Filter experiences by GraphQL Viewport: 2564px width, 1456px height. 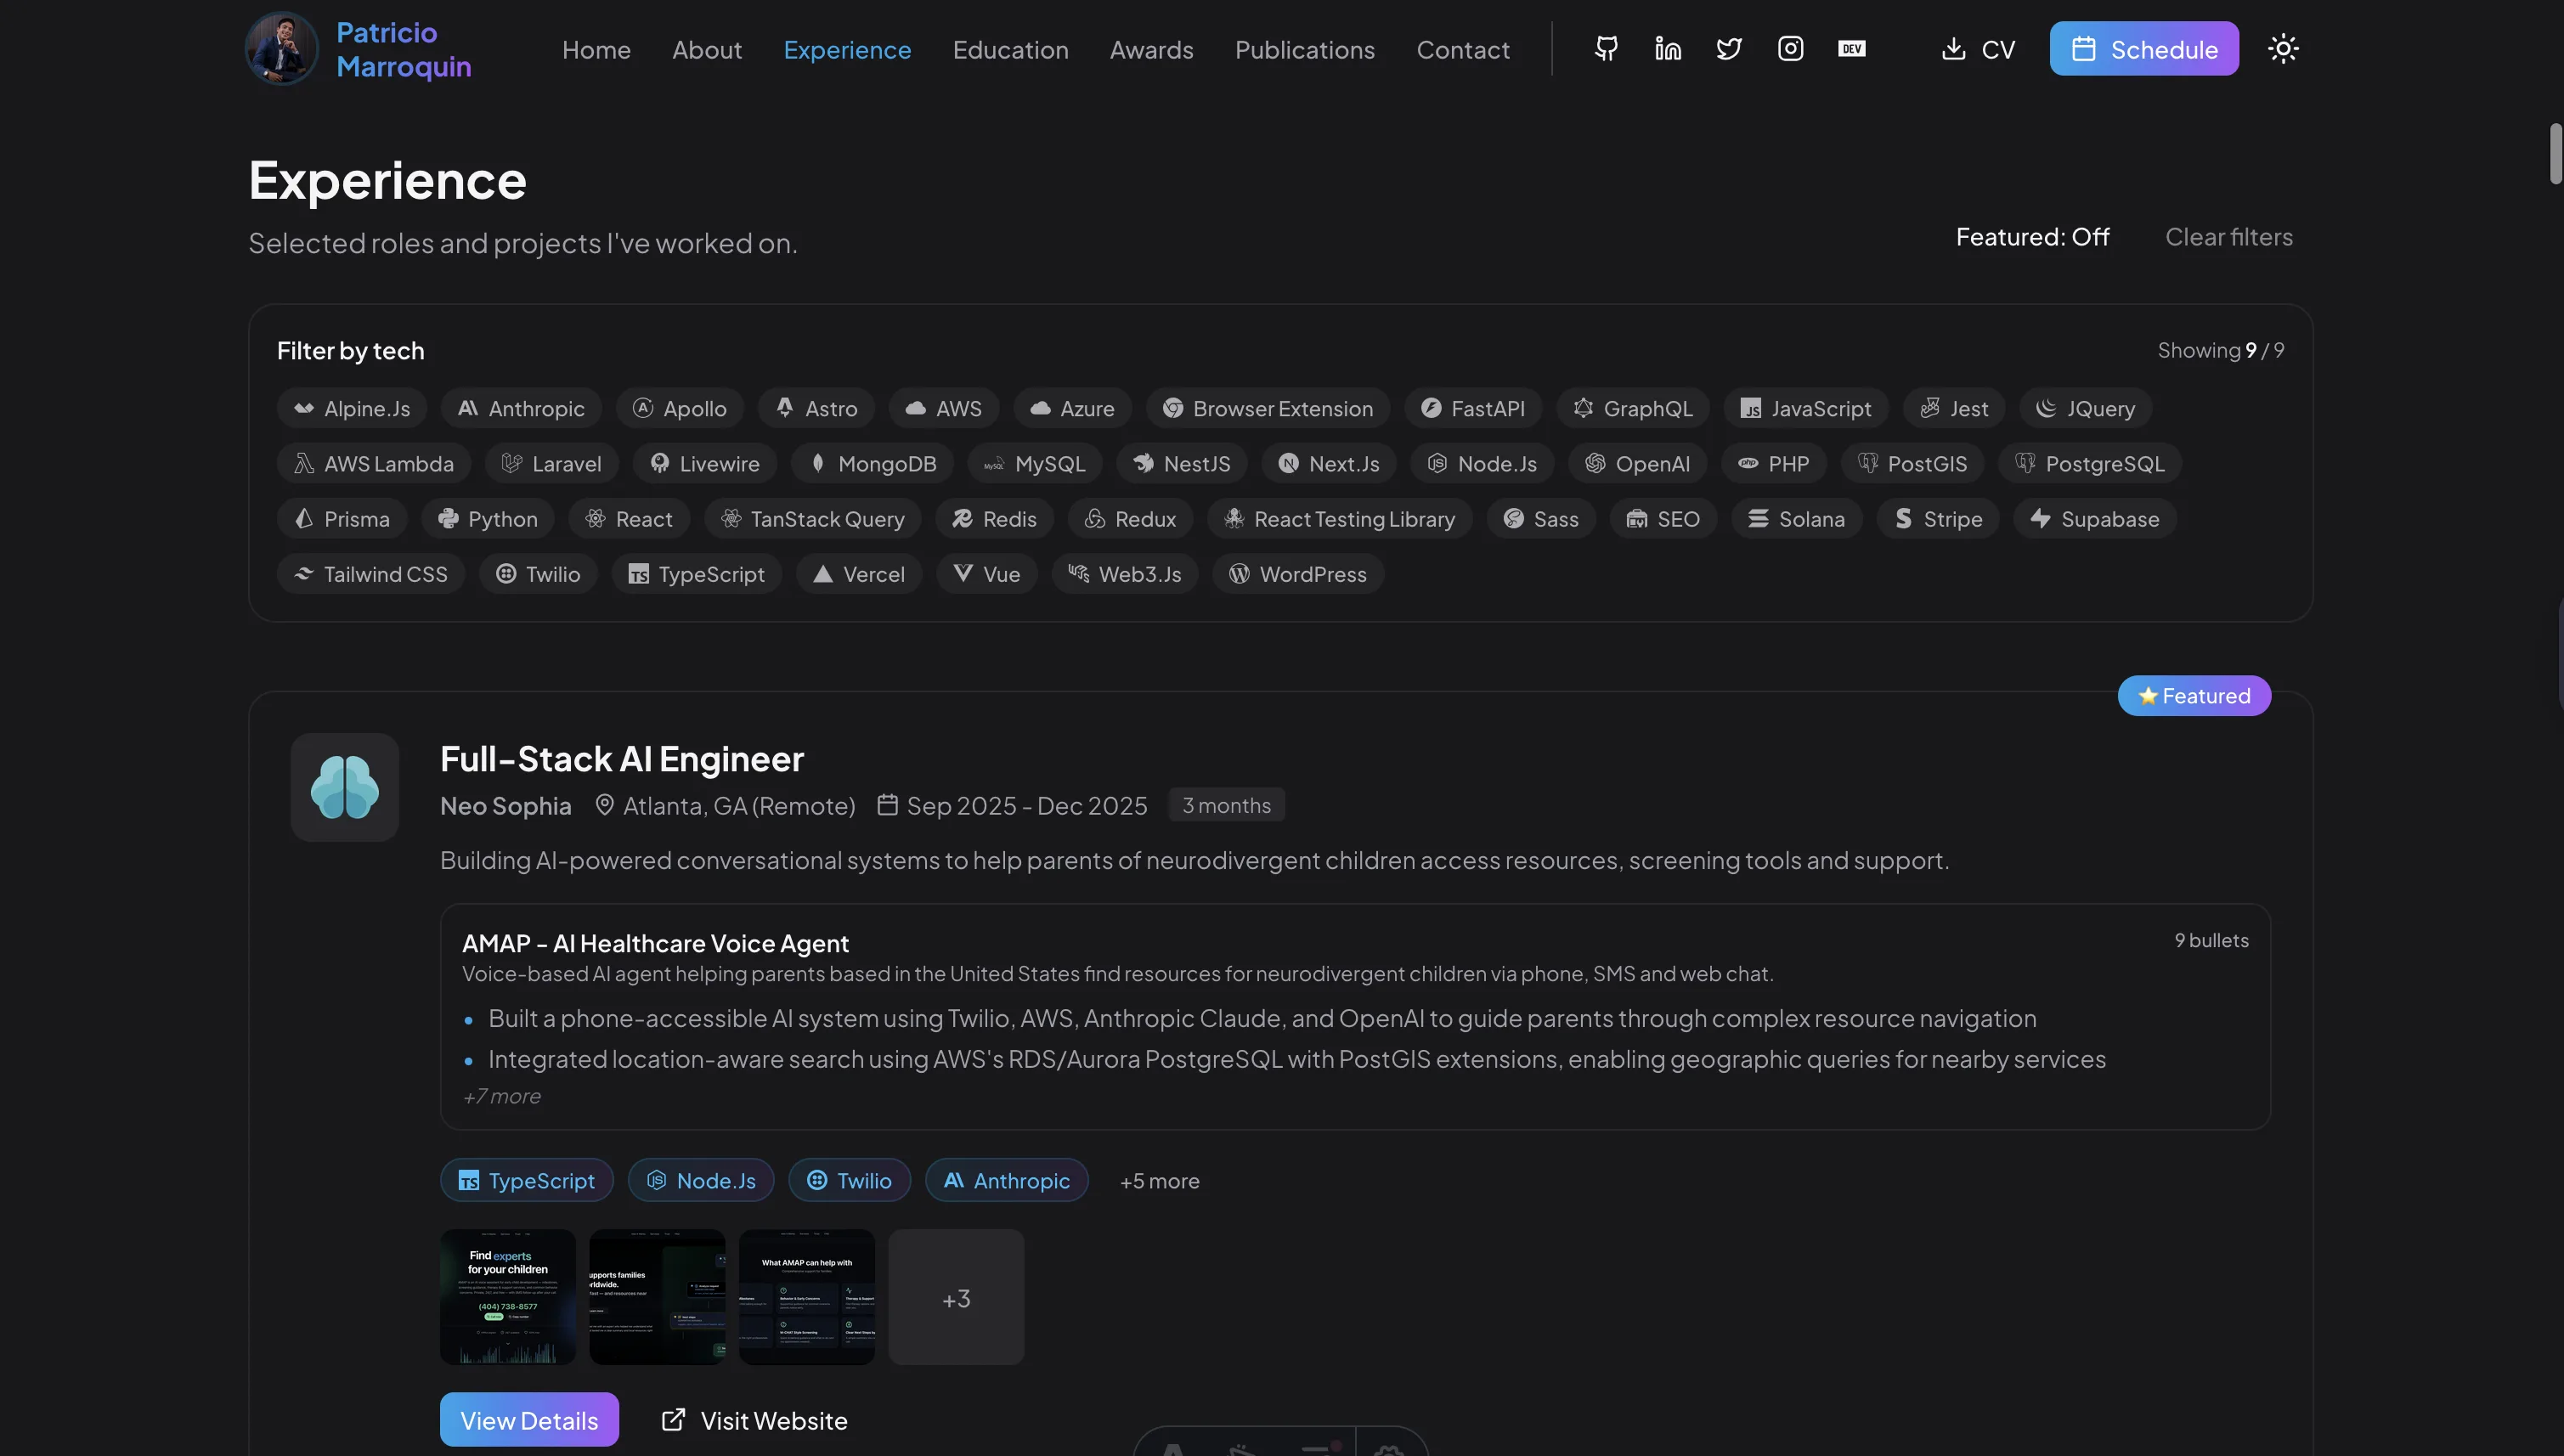tap(1633, 408)
